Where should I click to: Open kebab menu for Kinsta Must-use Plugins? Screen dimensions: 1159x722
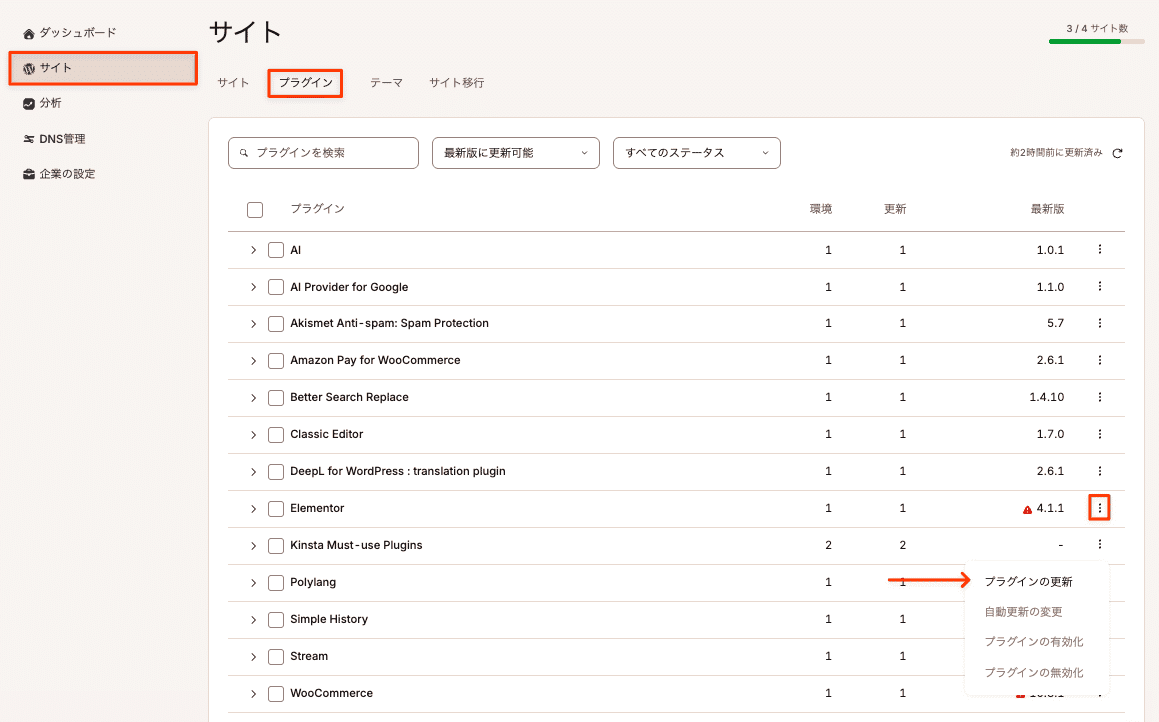1100,545
